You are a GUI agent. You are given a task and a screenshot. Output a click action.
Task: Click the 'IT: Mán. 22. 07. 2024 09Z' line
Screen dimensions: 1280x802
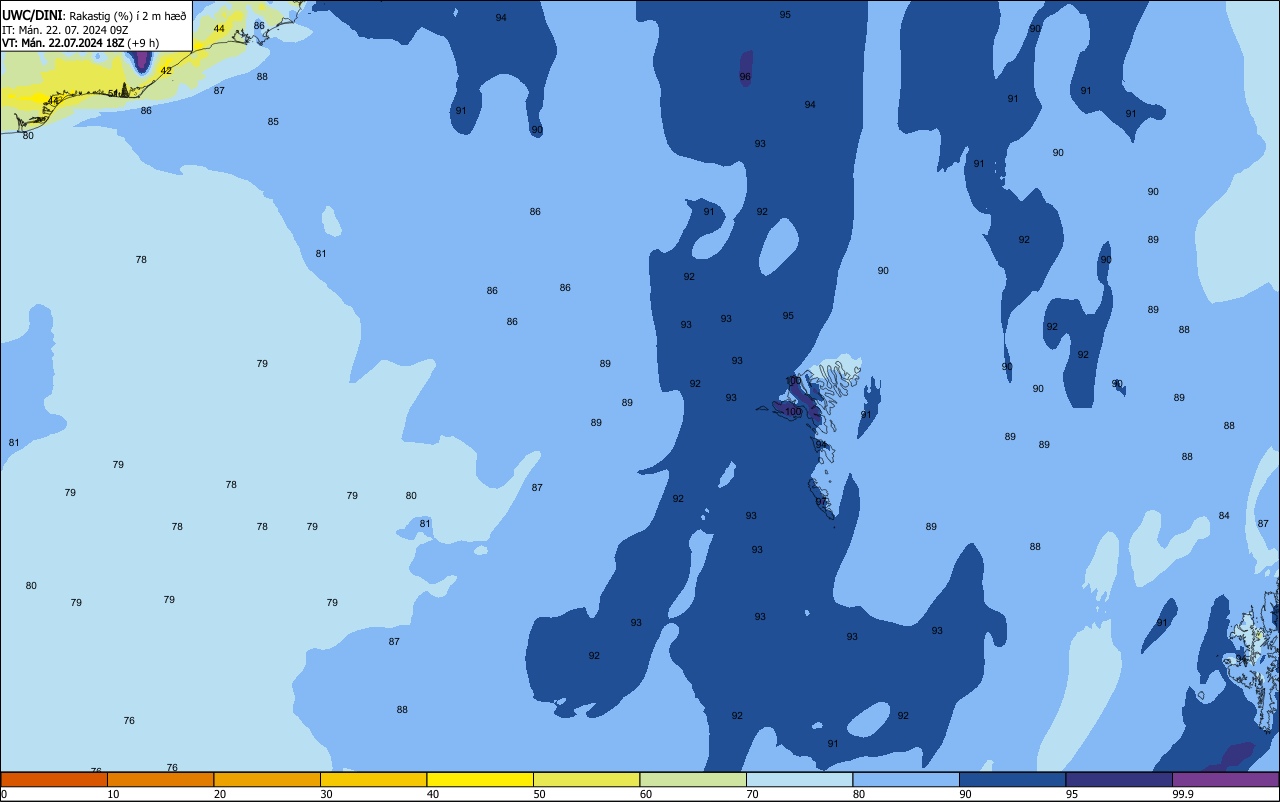point(65,30)
